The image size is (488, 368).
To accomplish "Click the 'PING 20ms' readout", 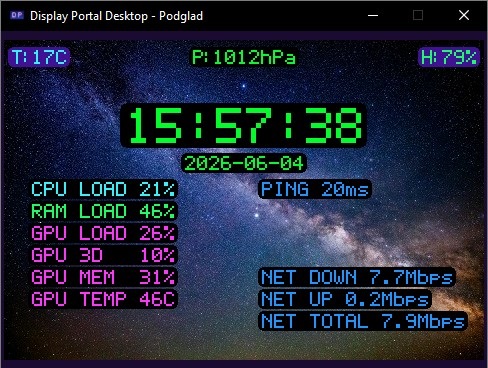I will click(x=315, y=189).
